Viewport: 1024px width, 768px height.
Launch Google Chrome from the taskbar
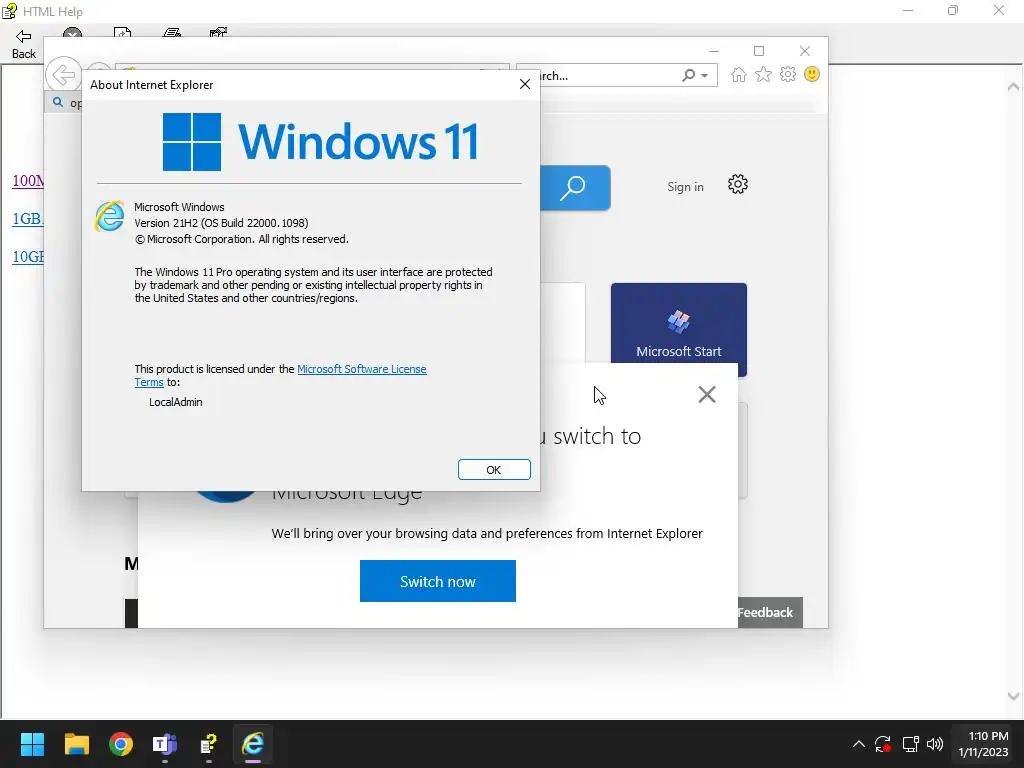[x=121, y=744]
